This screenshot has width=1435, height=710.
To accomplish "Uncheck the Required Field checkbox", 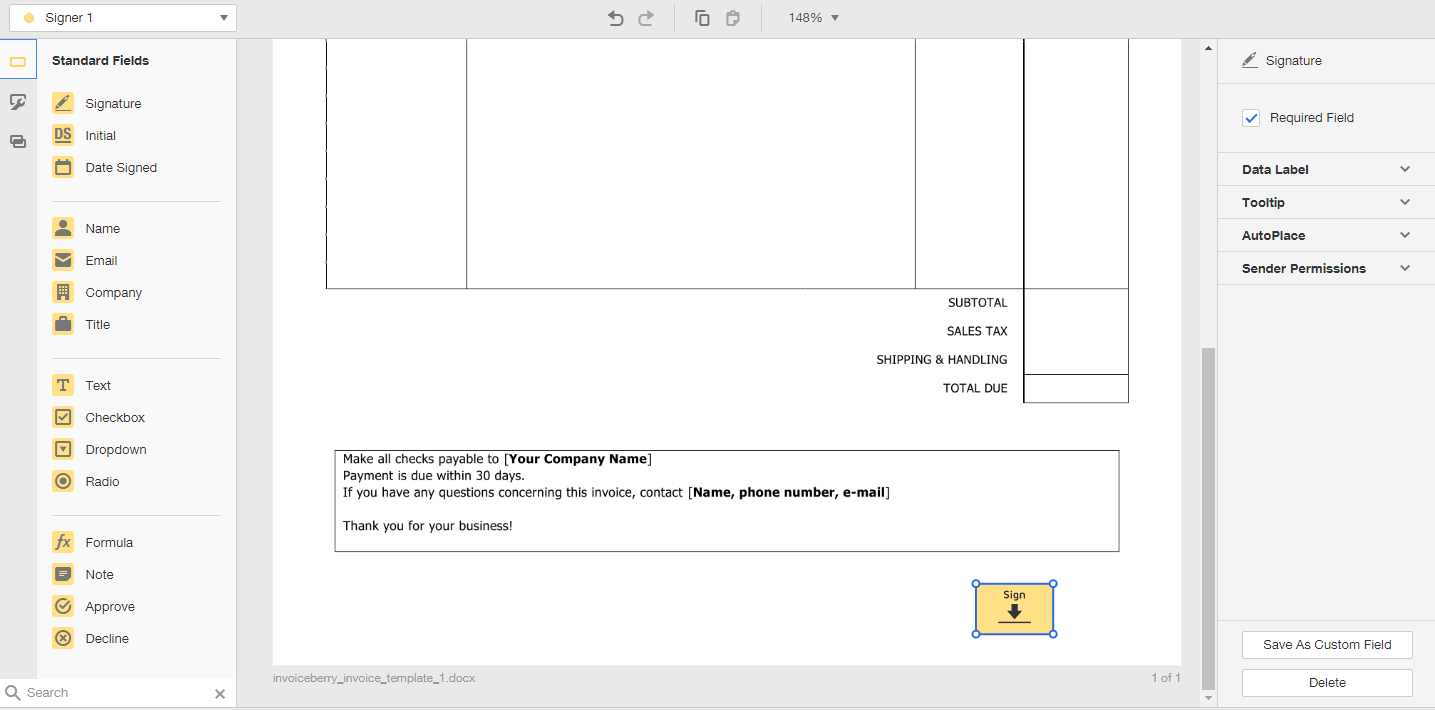I will point(1251,117).
